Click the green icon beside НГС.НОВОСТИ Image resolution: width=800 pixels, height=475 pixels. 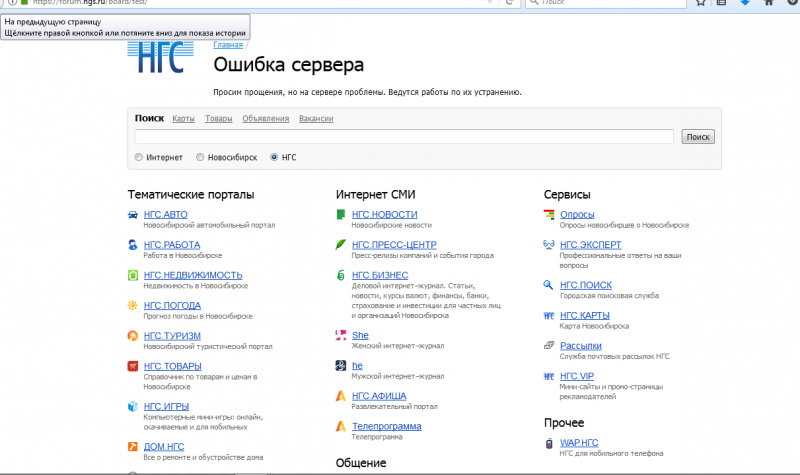[340, 215]
